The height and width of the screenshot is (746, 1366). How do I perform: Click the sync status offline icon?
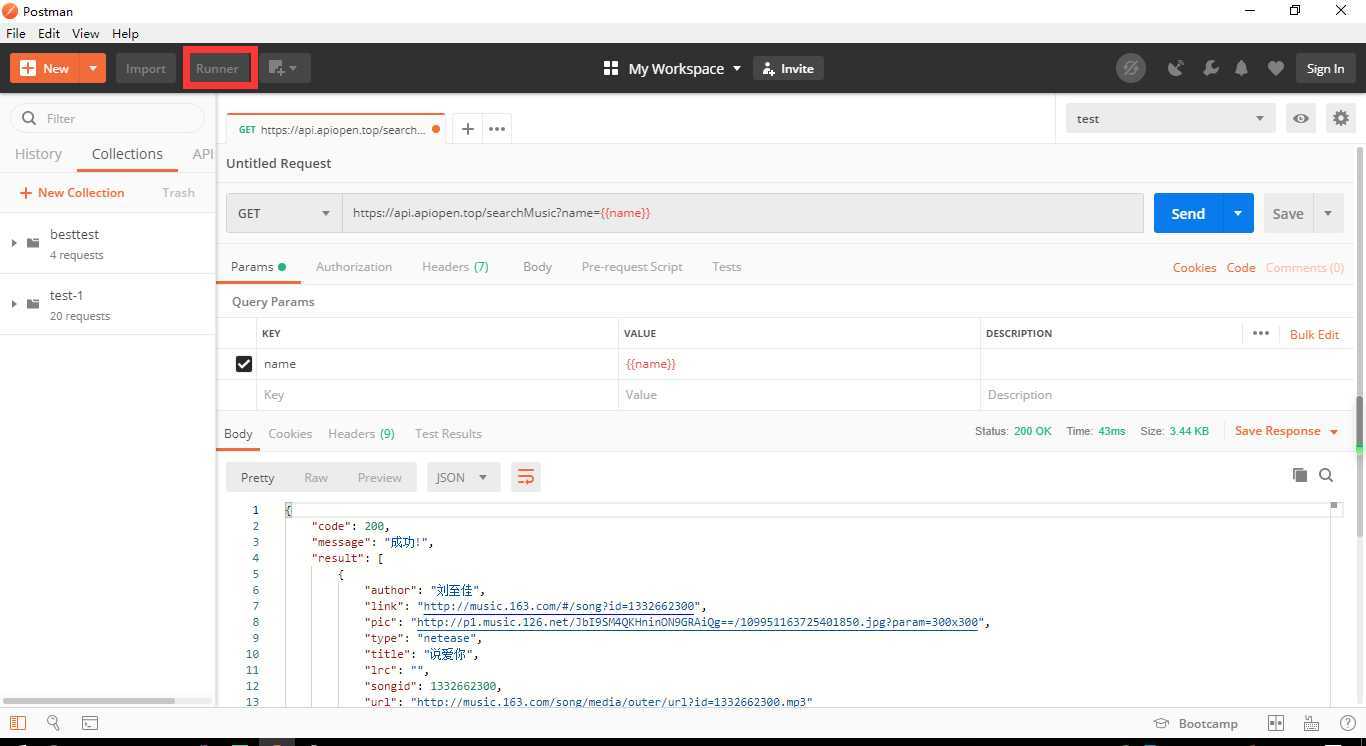tap(1131, 68)
